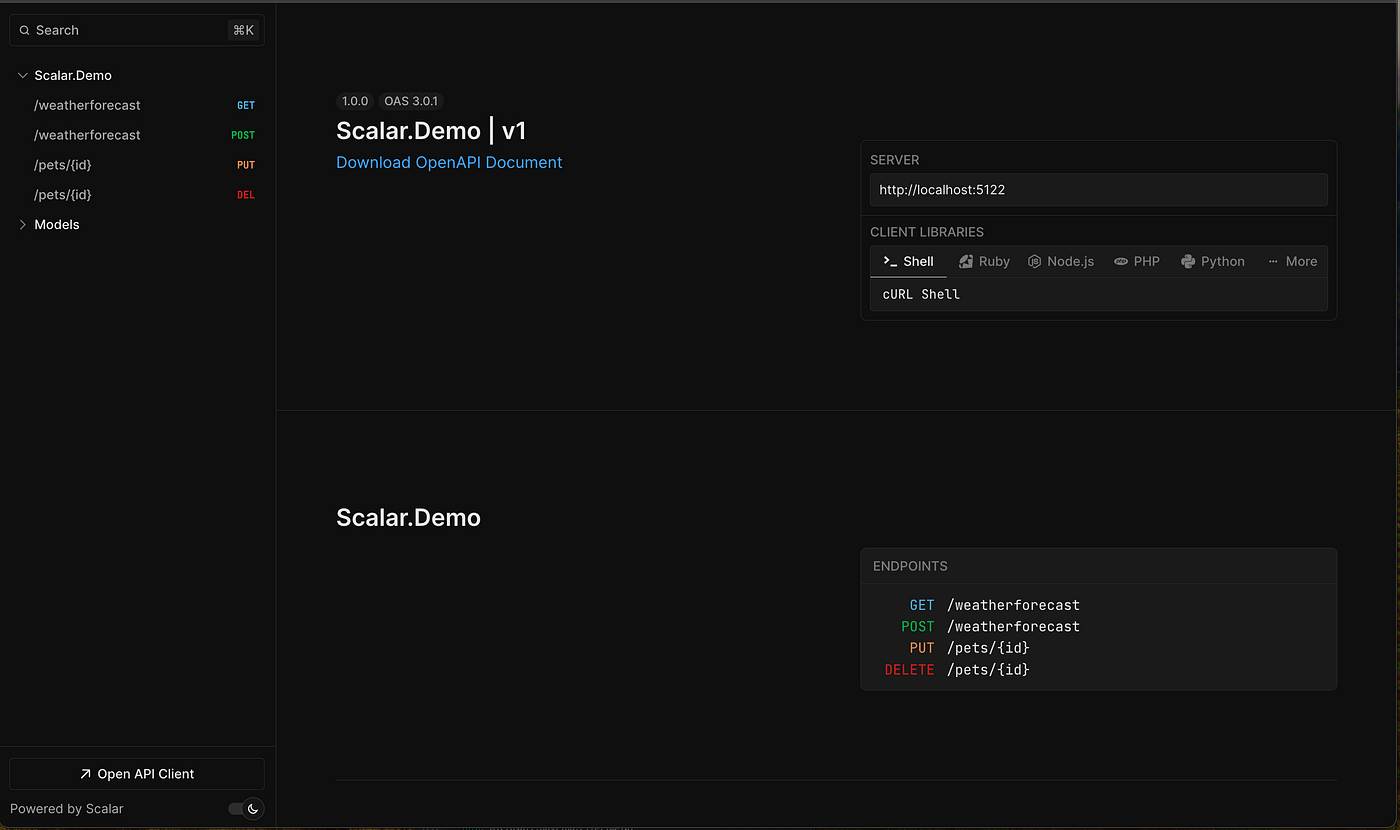
Task: Select the PHP client library tab
Action: pyautogui.click(x=1137, y=261)
